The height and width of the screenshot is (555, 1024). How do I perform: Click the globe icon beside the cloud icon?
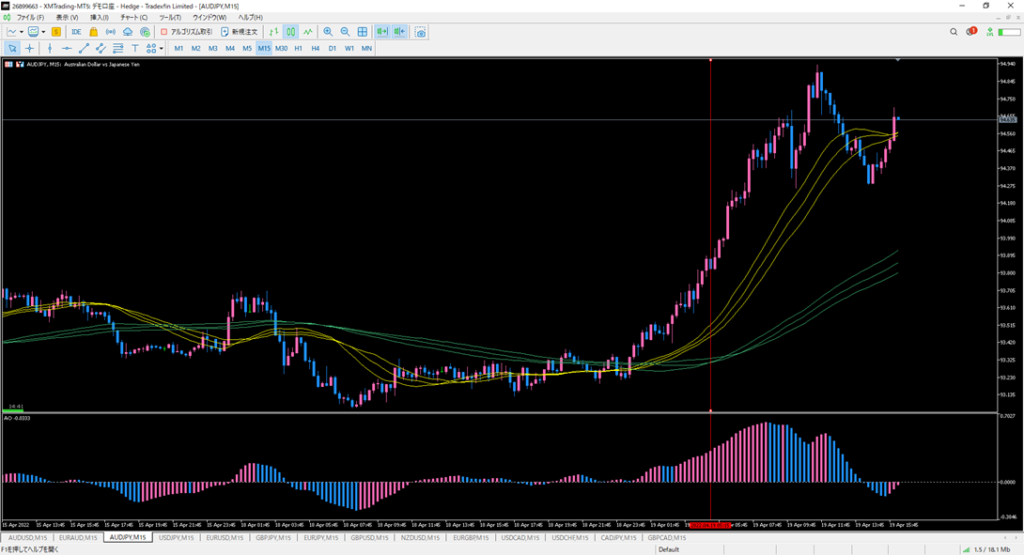[145, 32]
